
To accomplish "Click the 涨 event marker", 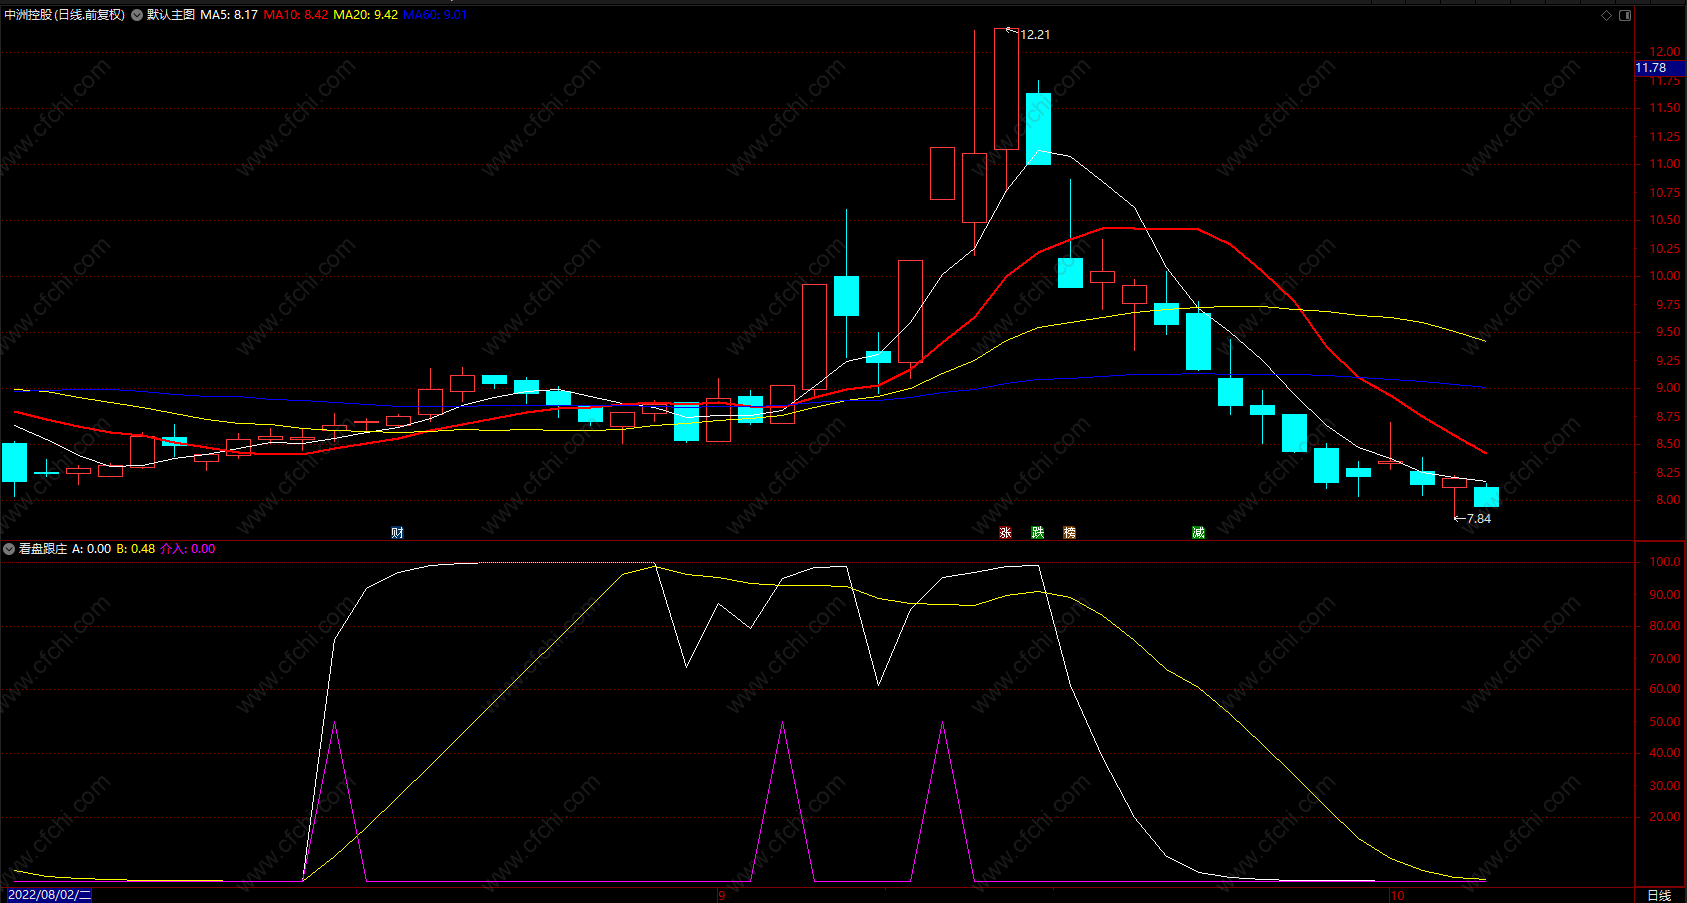I will [x=1006, y=533].
